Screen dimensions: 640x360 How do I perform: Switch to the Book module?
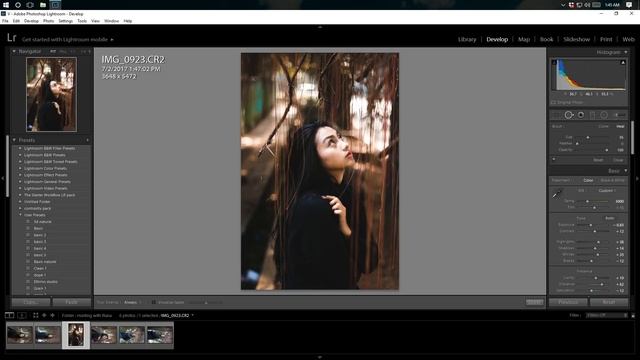(546, 39)
